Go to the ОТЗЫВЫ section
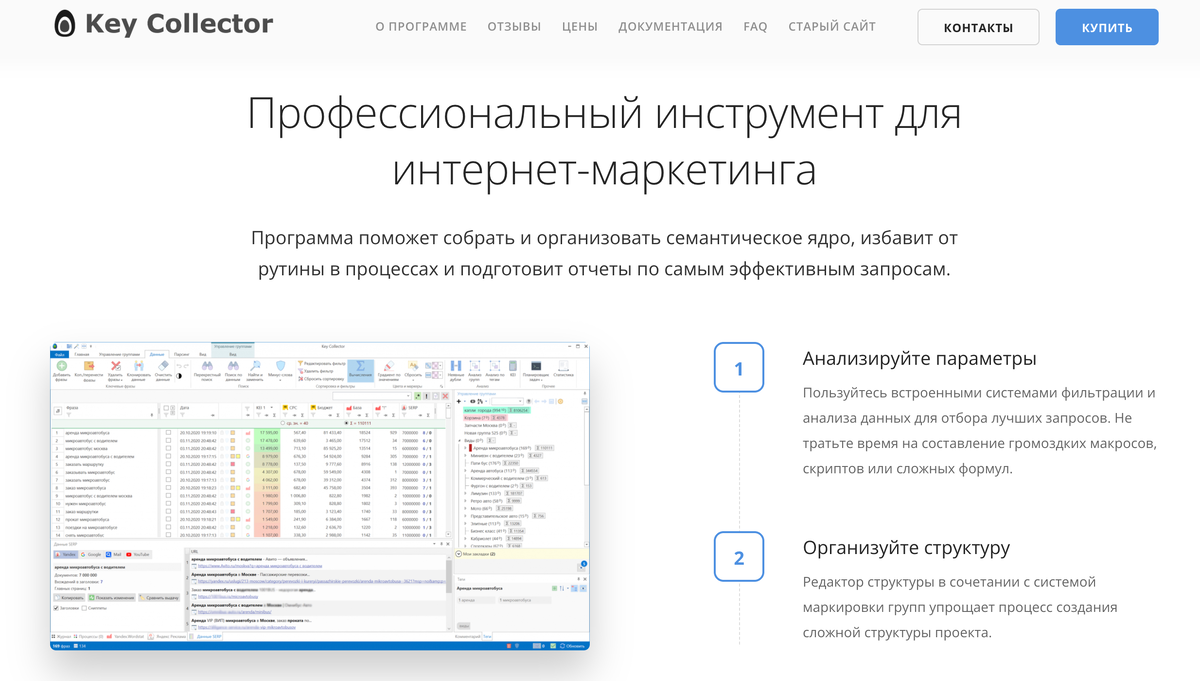Image resolution: width=1200 pixels, height=681 pixels. (514, 27)
